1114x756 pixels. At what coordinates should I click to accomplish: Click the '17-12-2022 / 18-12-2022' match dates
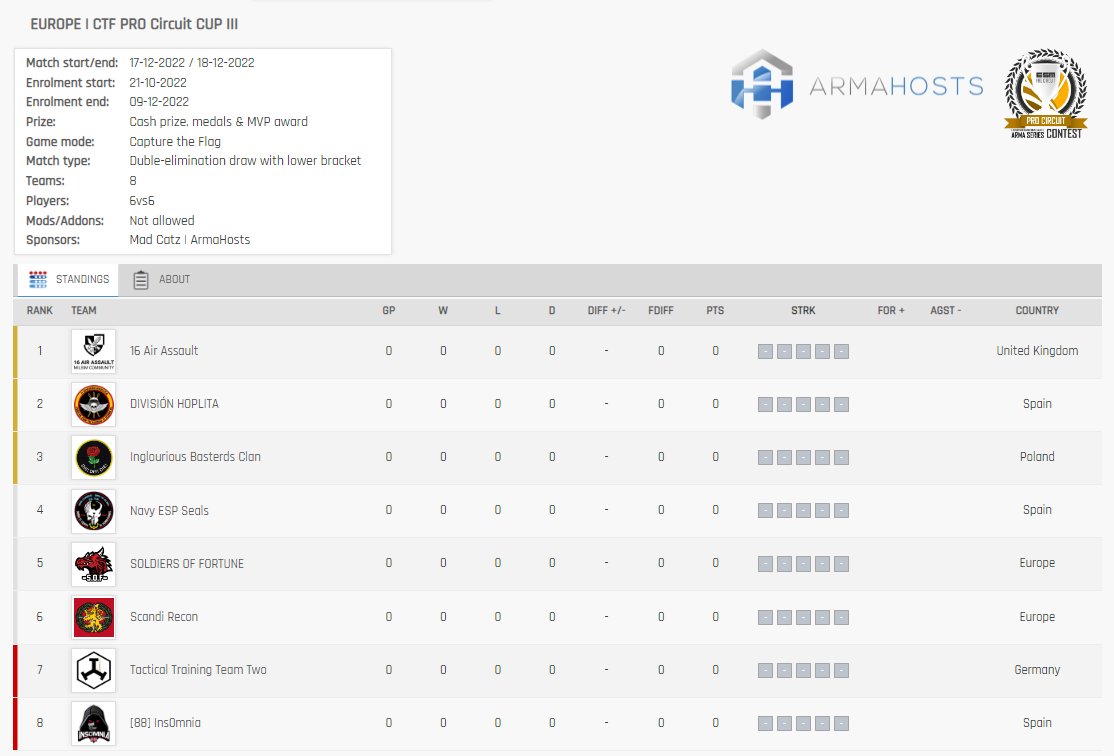tap(192, 63)
